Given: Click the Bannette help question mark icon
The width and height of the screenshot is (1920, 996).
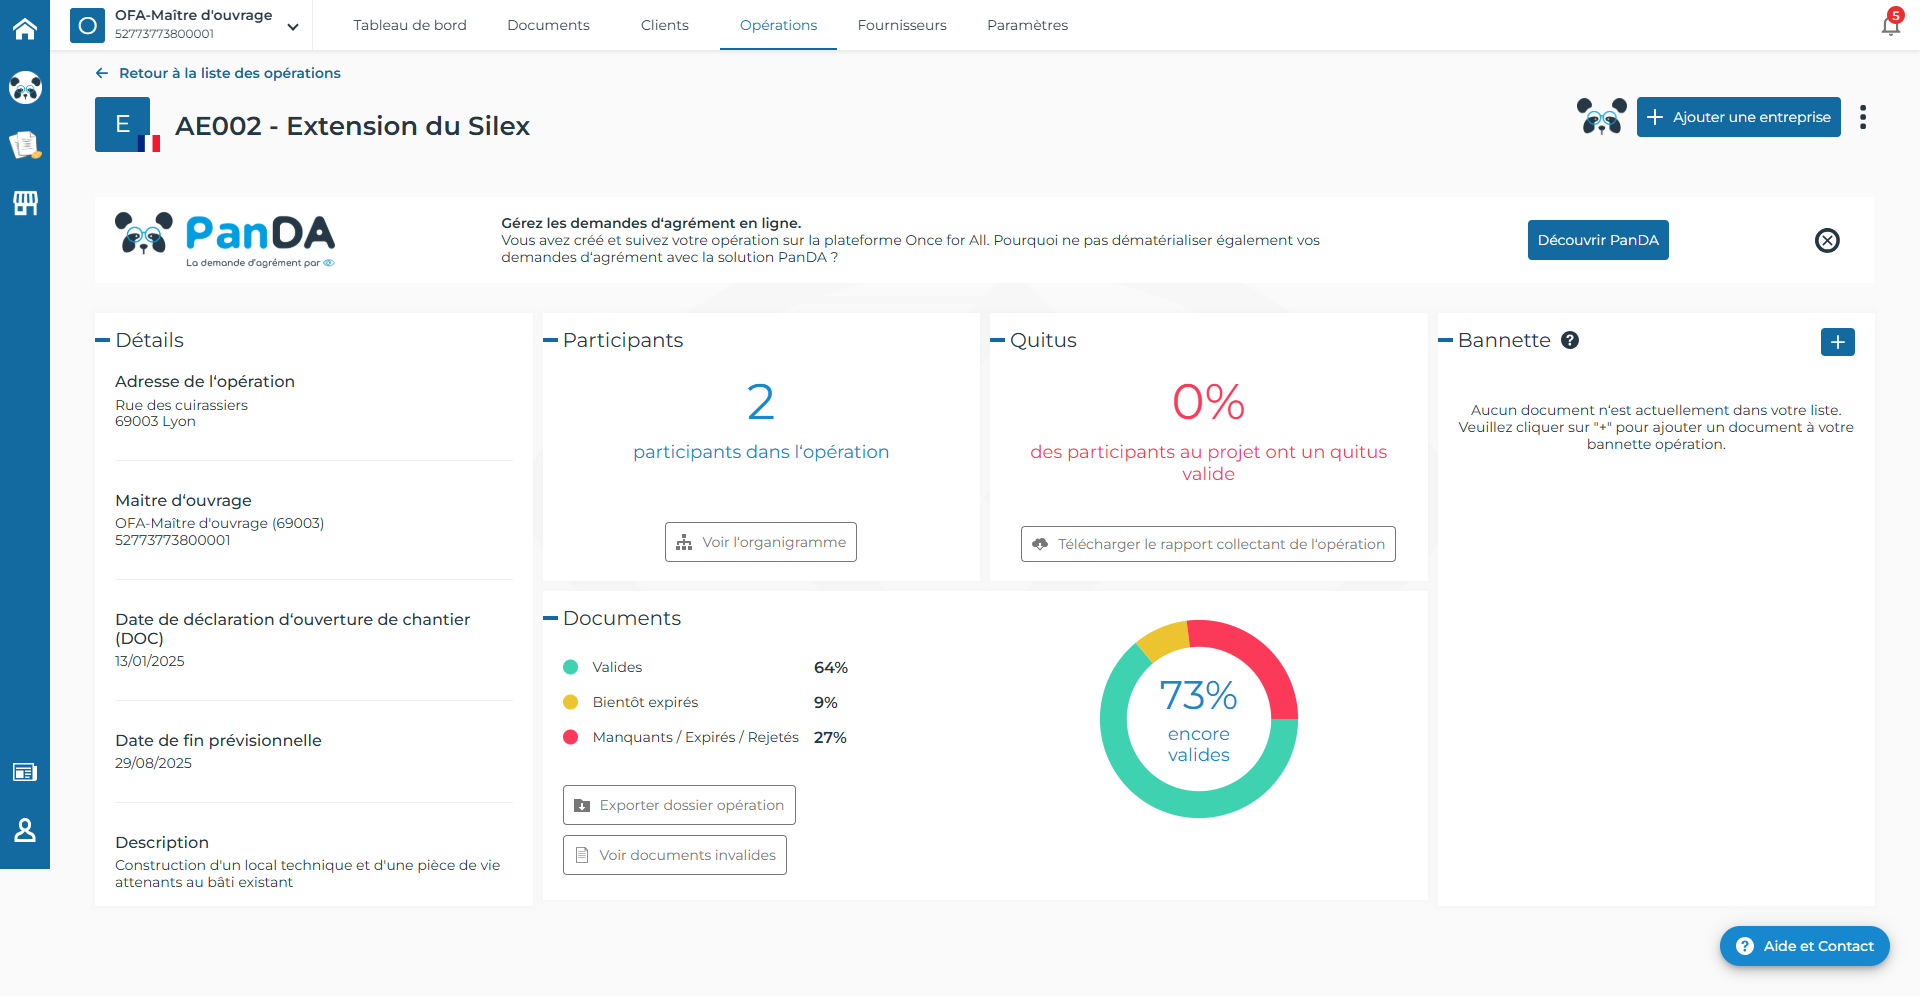Looking at the screenshot, I should coord(1570,340).
